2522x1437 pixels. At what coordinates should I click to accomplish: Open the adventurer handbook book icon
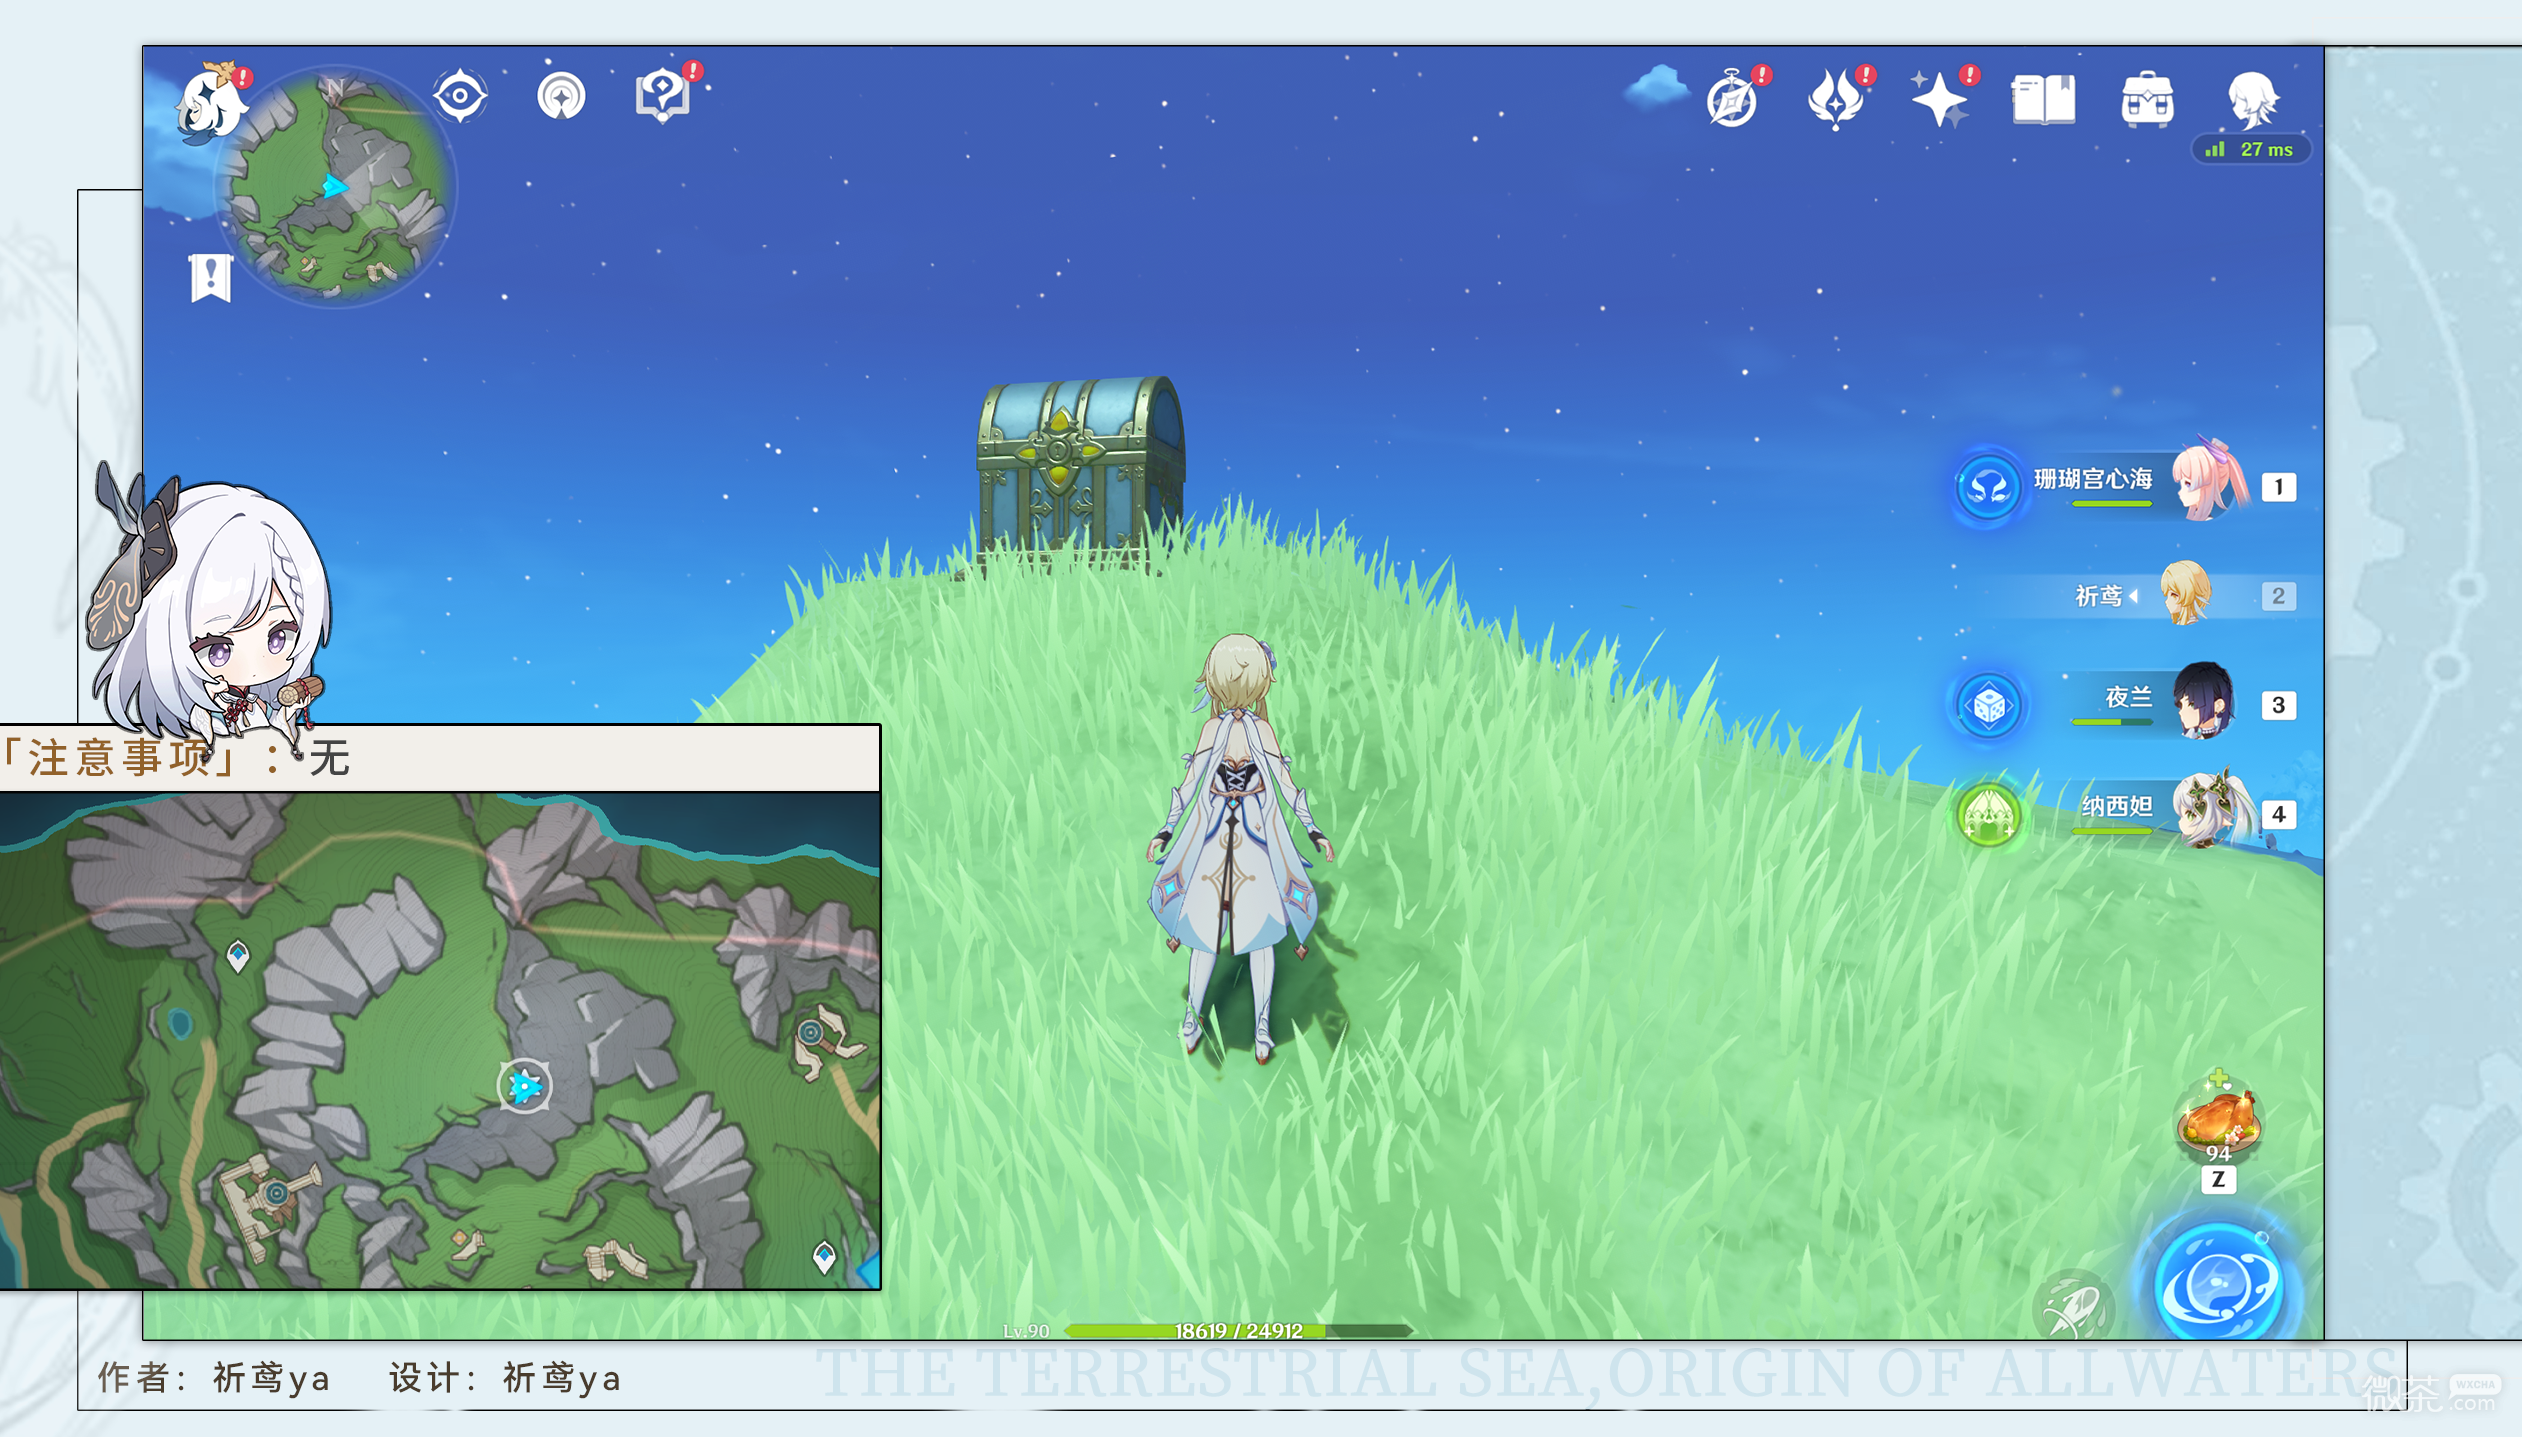[x=2044, y=100]
